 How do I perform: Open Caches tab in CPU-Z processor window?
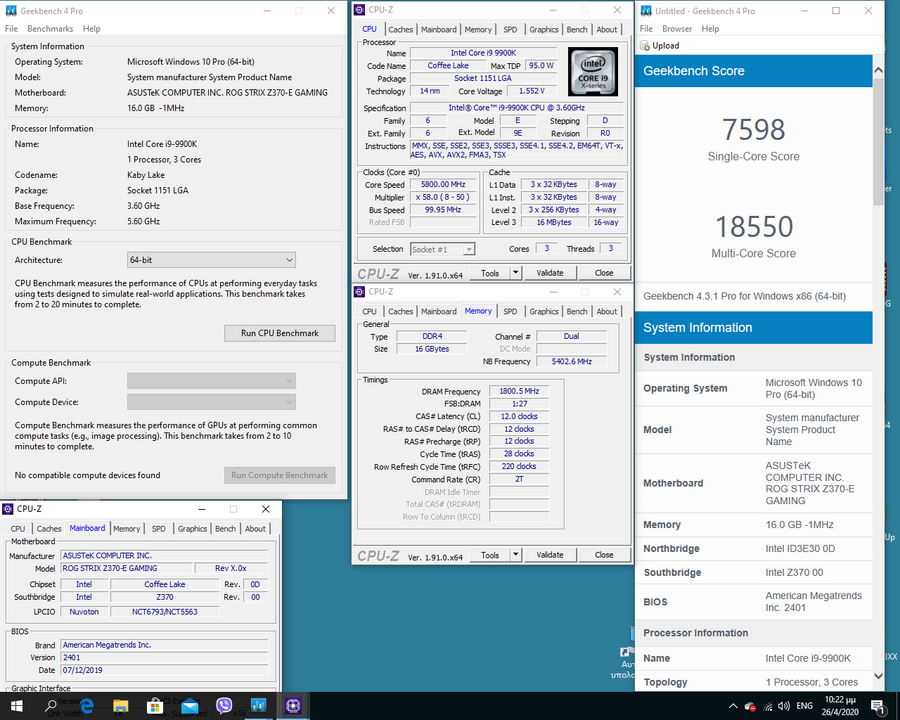pyautogui.click(x=400, y=29)
